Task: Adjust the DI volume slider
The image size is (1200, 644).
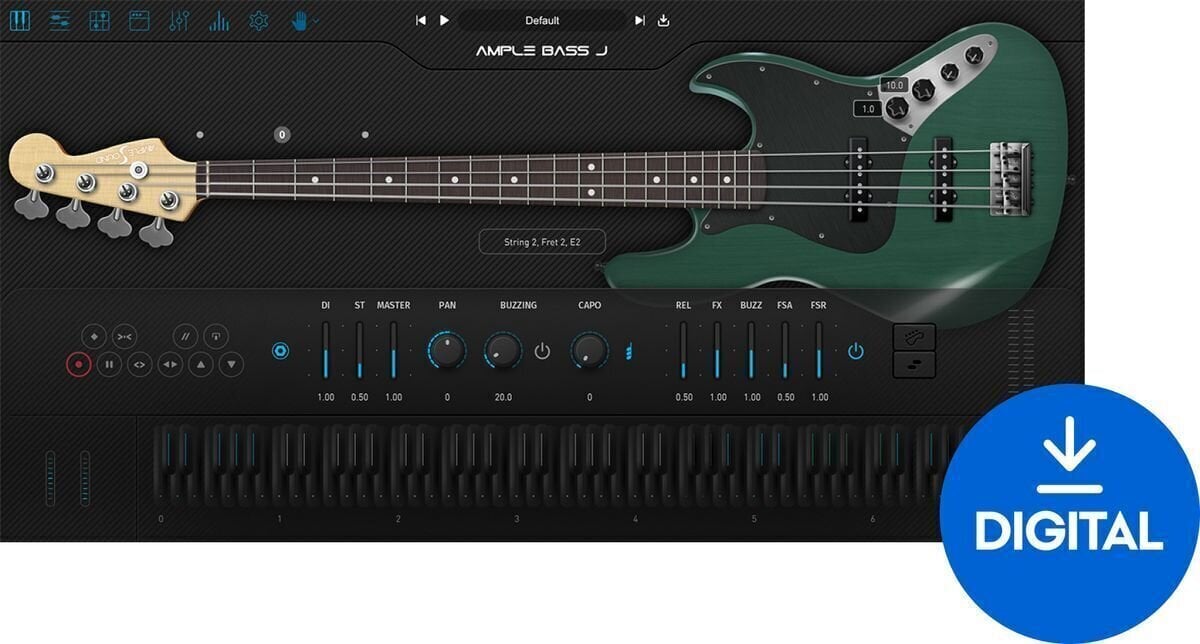Action: tap(326, 350)
